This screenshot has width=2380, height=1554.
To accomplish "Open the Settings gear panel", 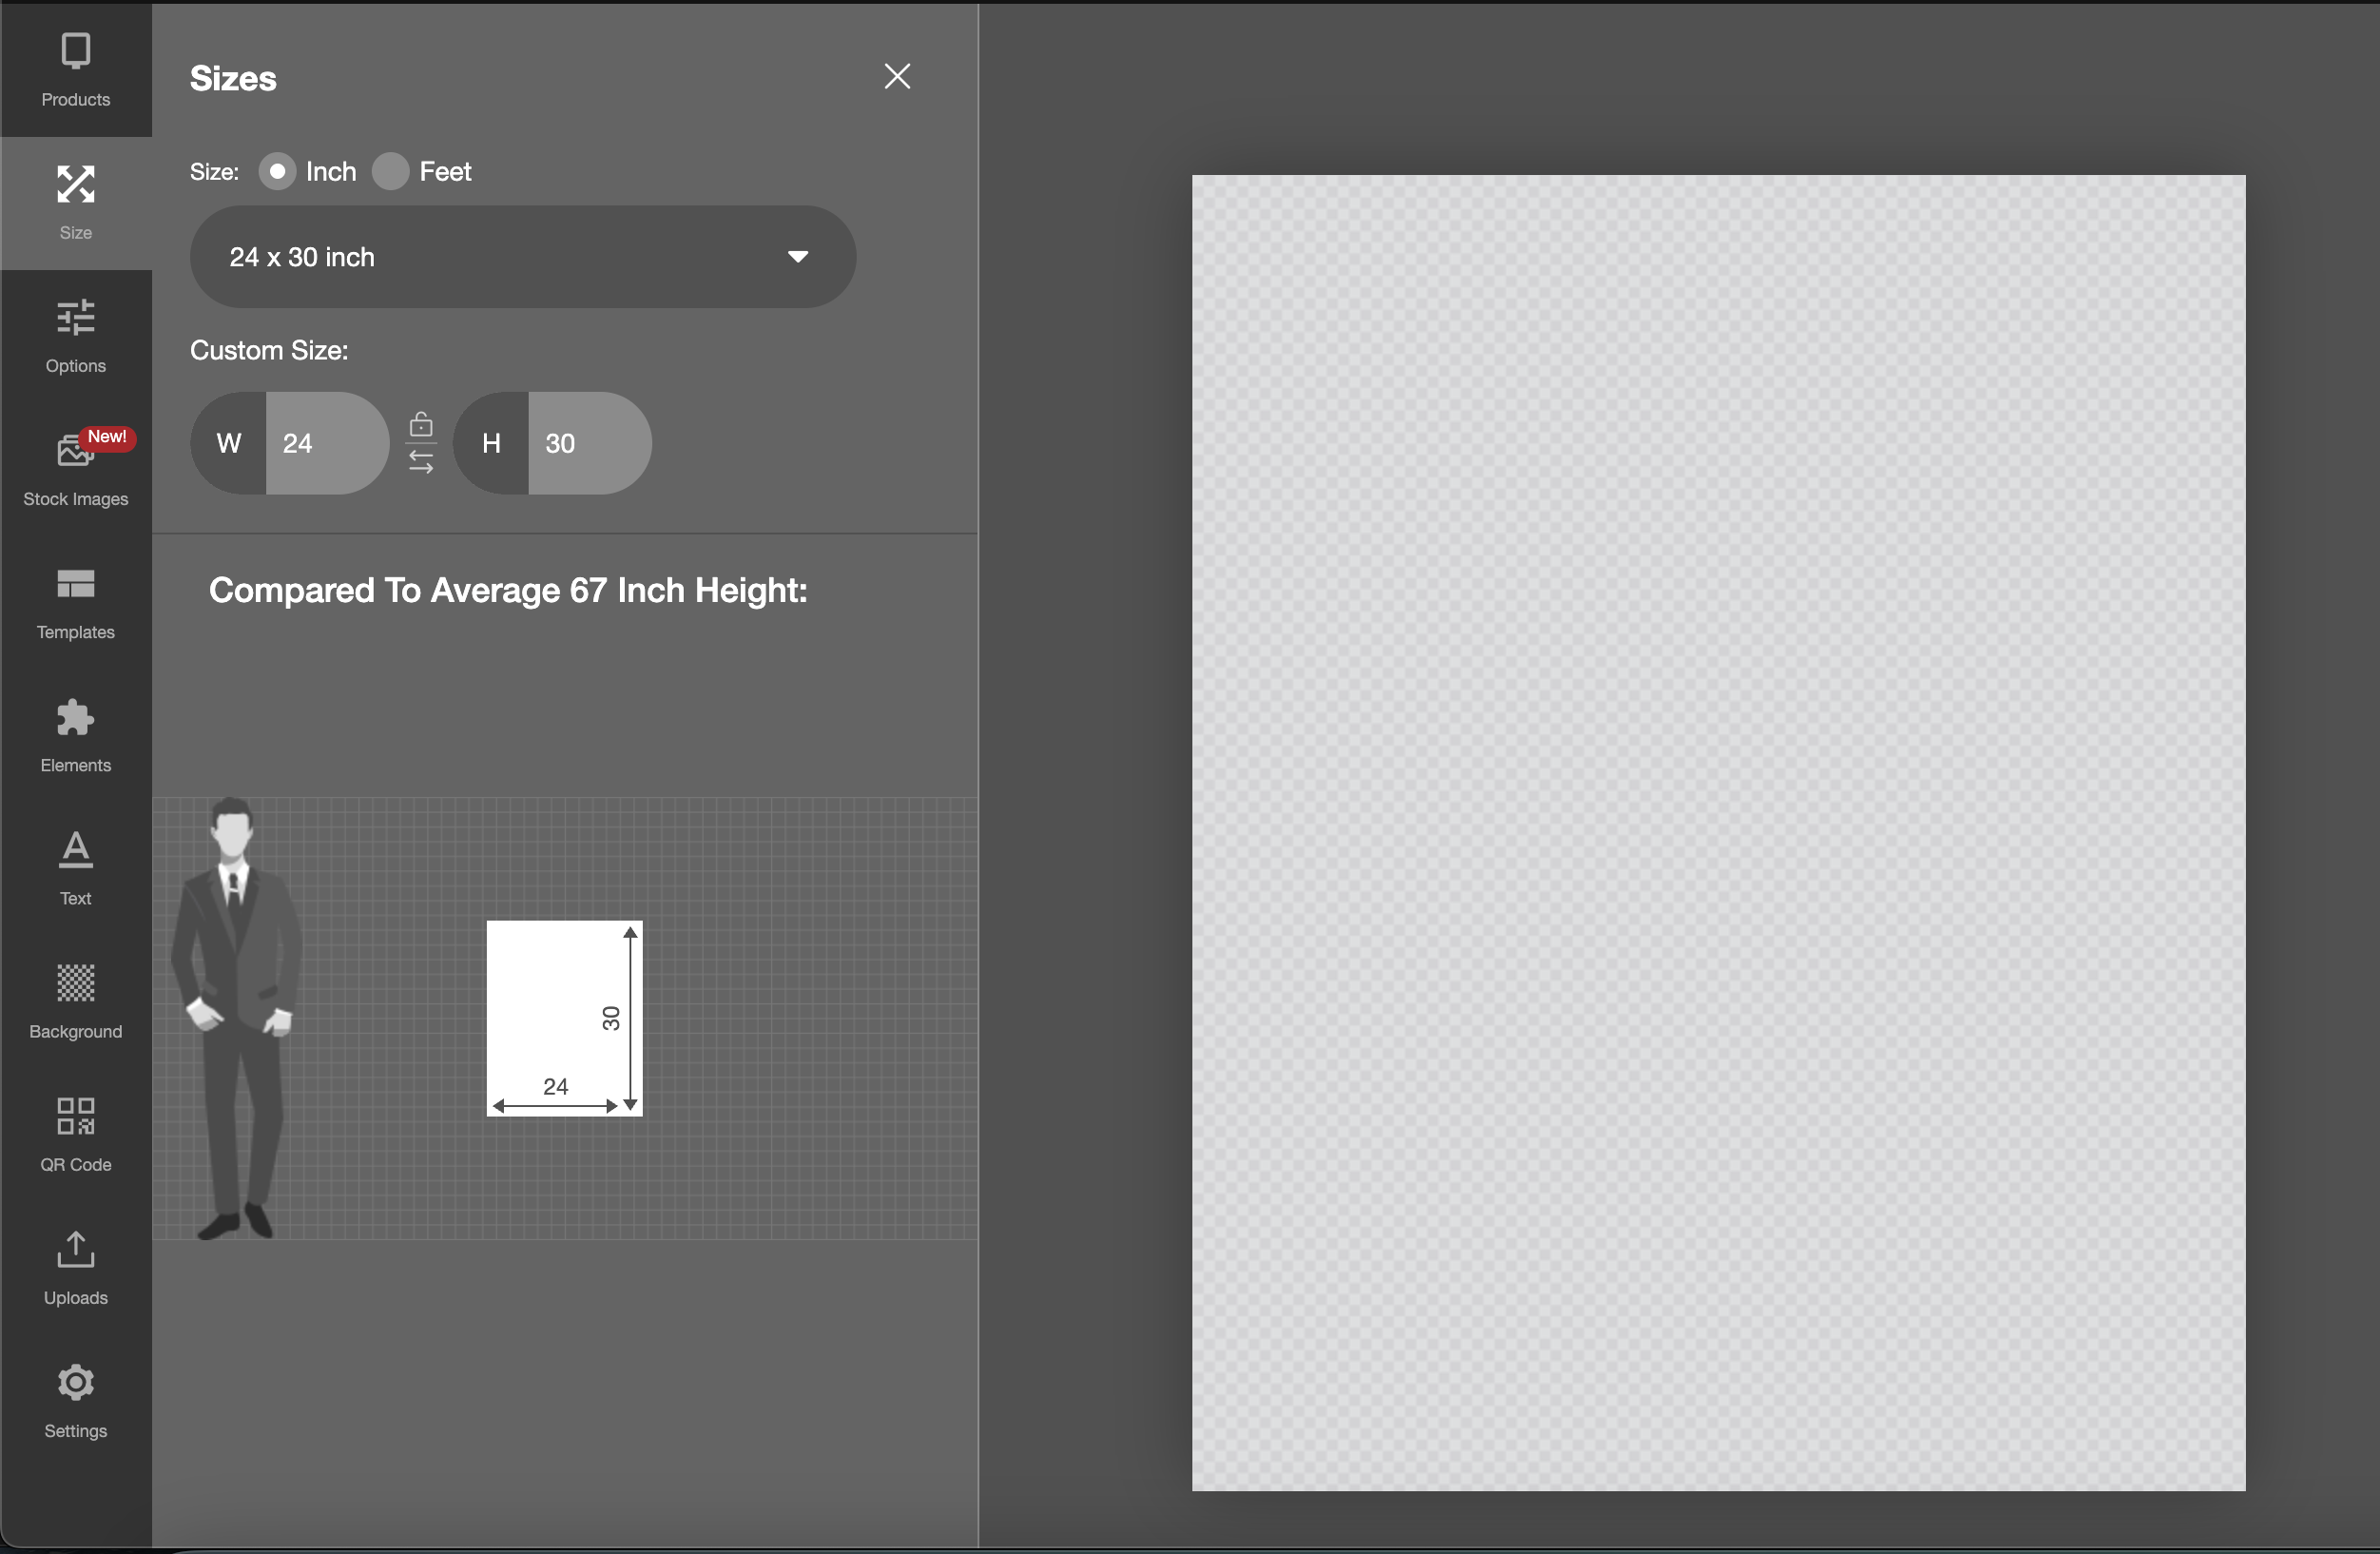I will (76, 1400).
